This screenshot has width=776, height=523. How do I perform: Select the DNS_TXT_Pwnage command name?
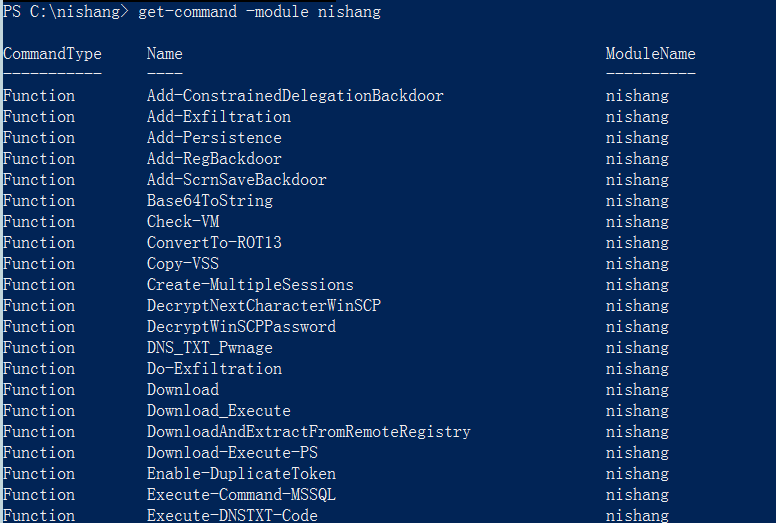pyautogui.click(x=209, y=348)
